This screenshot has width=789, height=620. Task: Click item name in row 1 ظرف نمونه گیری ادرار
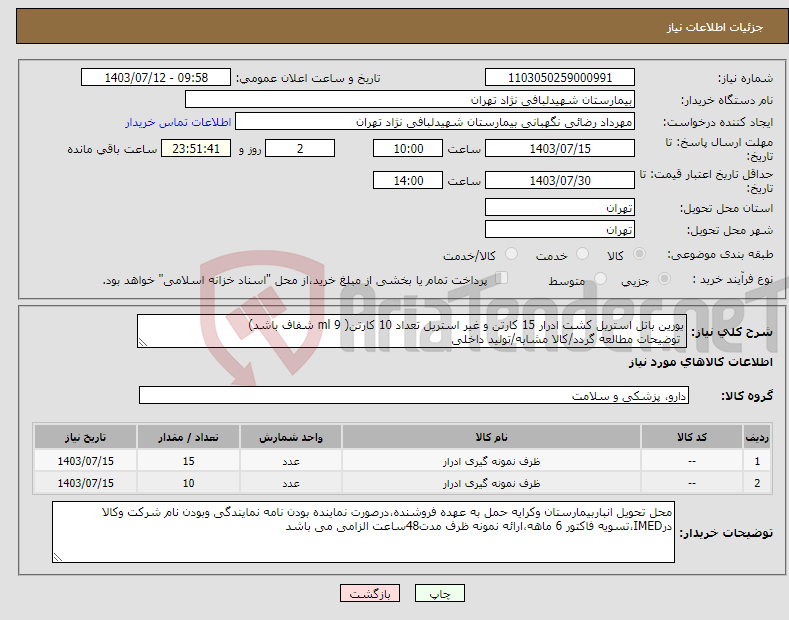click(491, 461)
